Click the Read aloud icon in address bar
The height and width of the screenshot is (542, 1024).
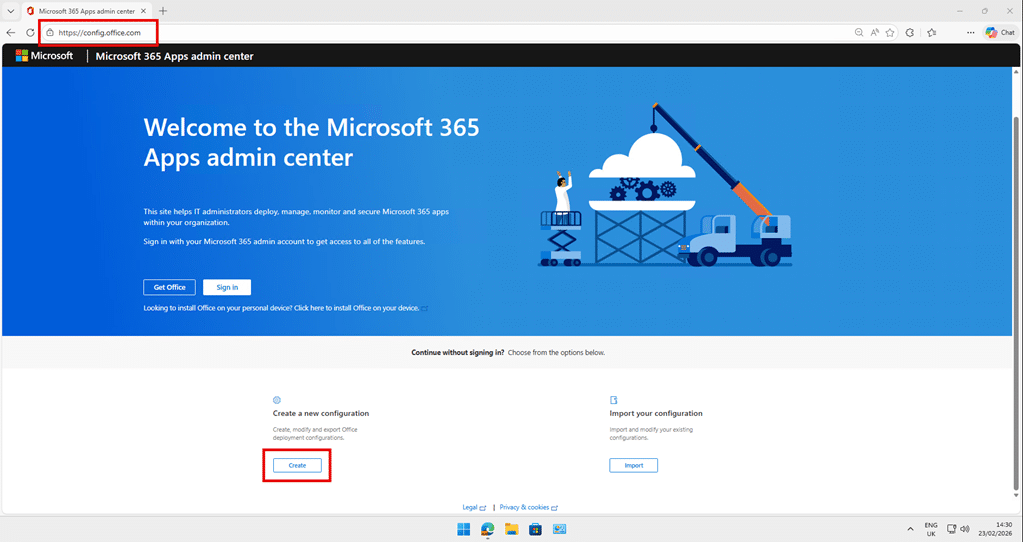click(874, 33)
